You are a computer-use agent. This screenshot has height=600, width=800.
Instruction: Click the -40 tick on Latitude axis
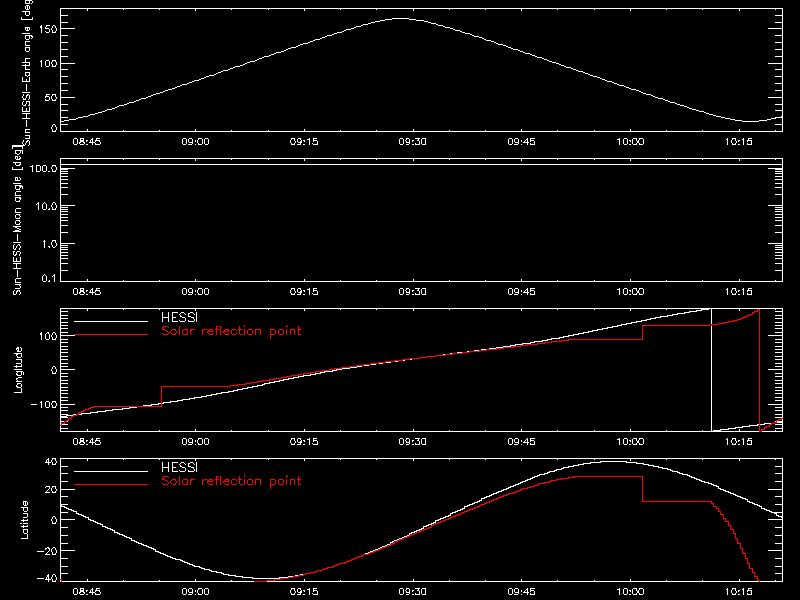[x=47, y=579]
